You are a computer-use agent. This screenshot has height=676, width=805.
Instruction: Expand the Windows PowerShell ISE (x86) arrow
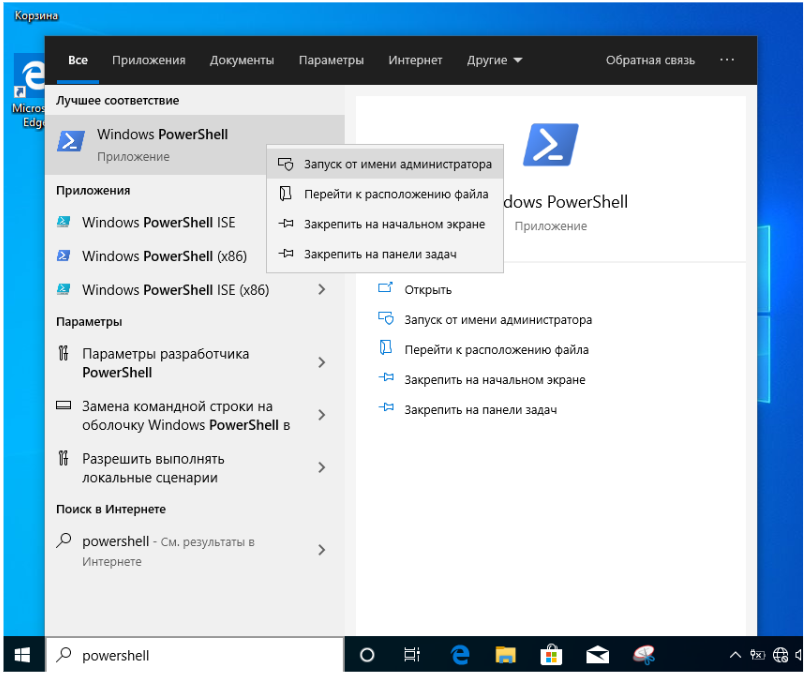(x=321, y=290)
